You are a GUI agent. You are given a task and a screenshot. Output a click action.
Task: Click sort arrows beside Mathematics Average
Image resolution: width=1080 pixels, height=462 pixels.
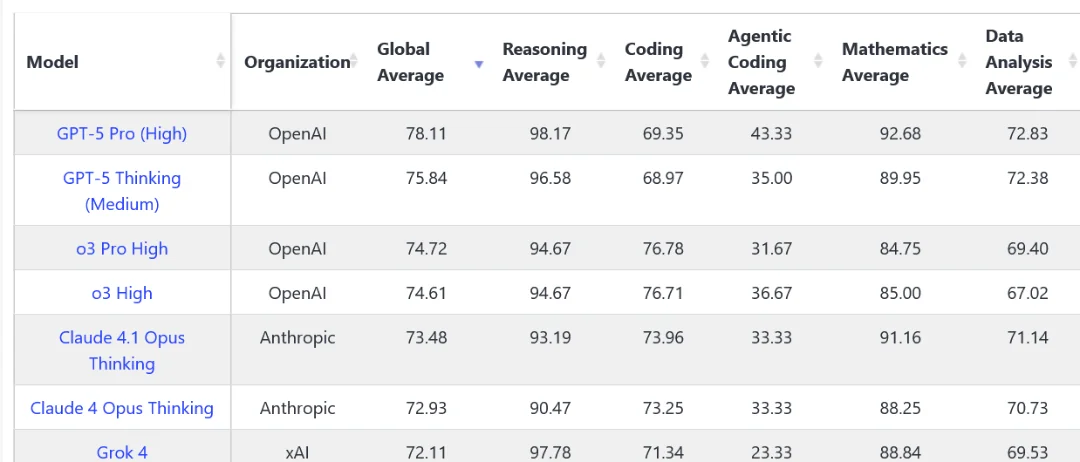(x=964, y=62)
